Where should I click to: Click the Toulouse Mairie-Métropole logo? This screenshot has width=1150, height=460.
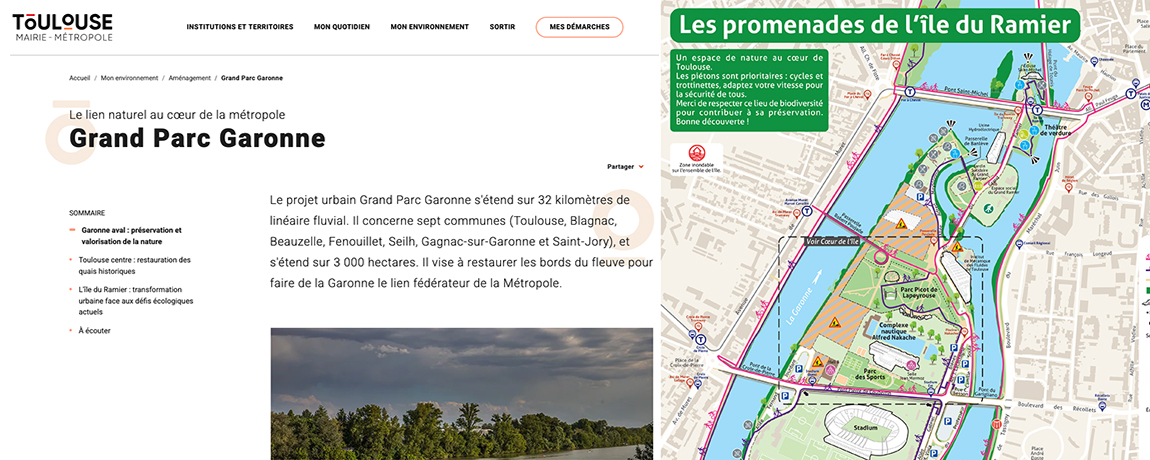click(62, 27)
